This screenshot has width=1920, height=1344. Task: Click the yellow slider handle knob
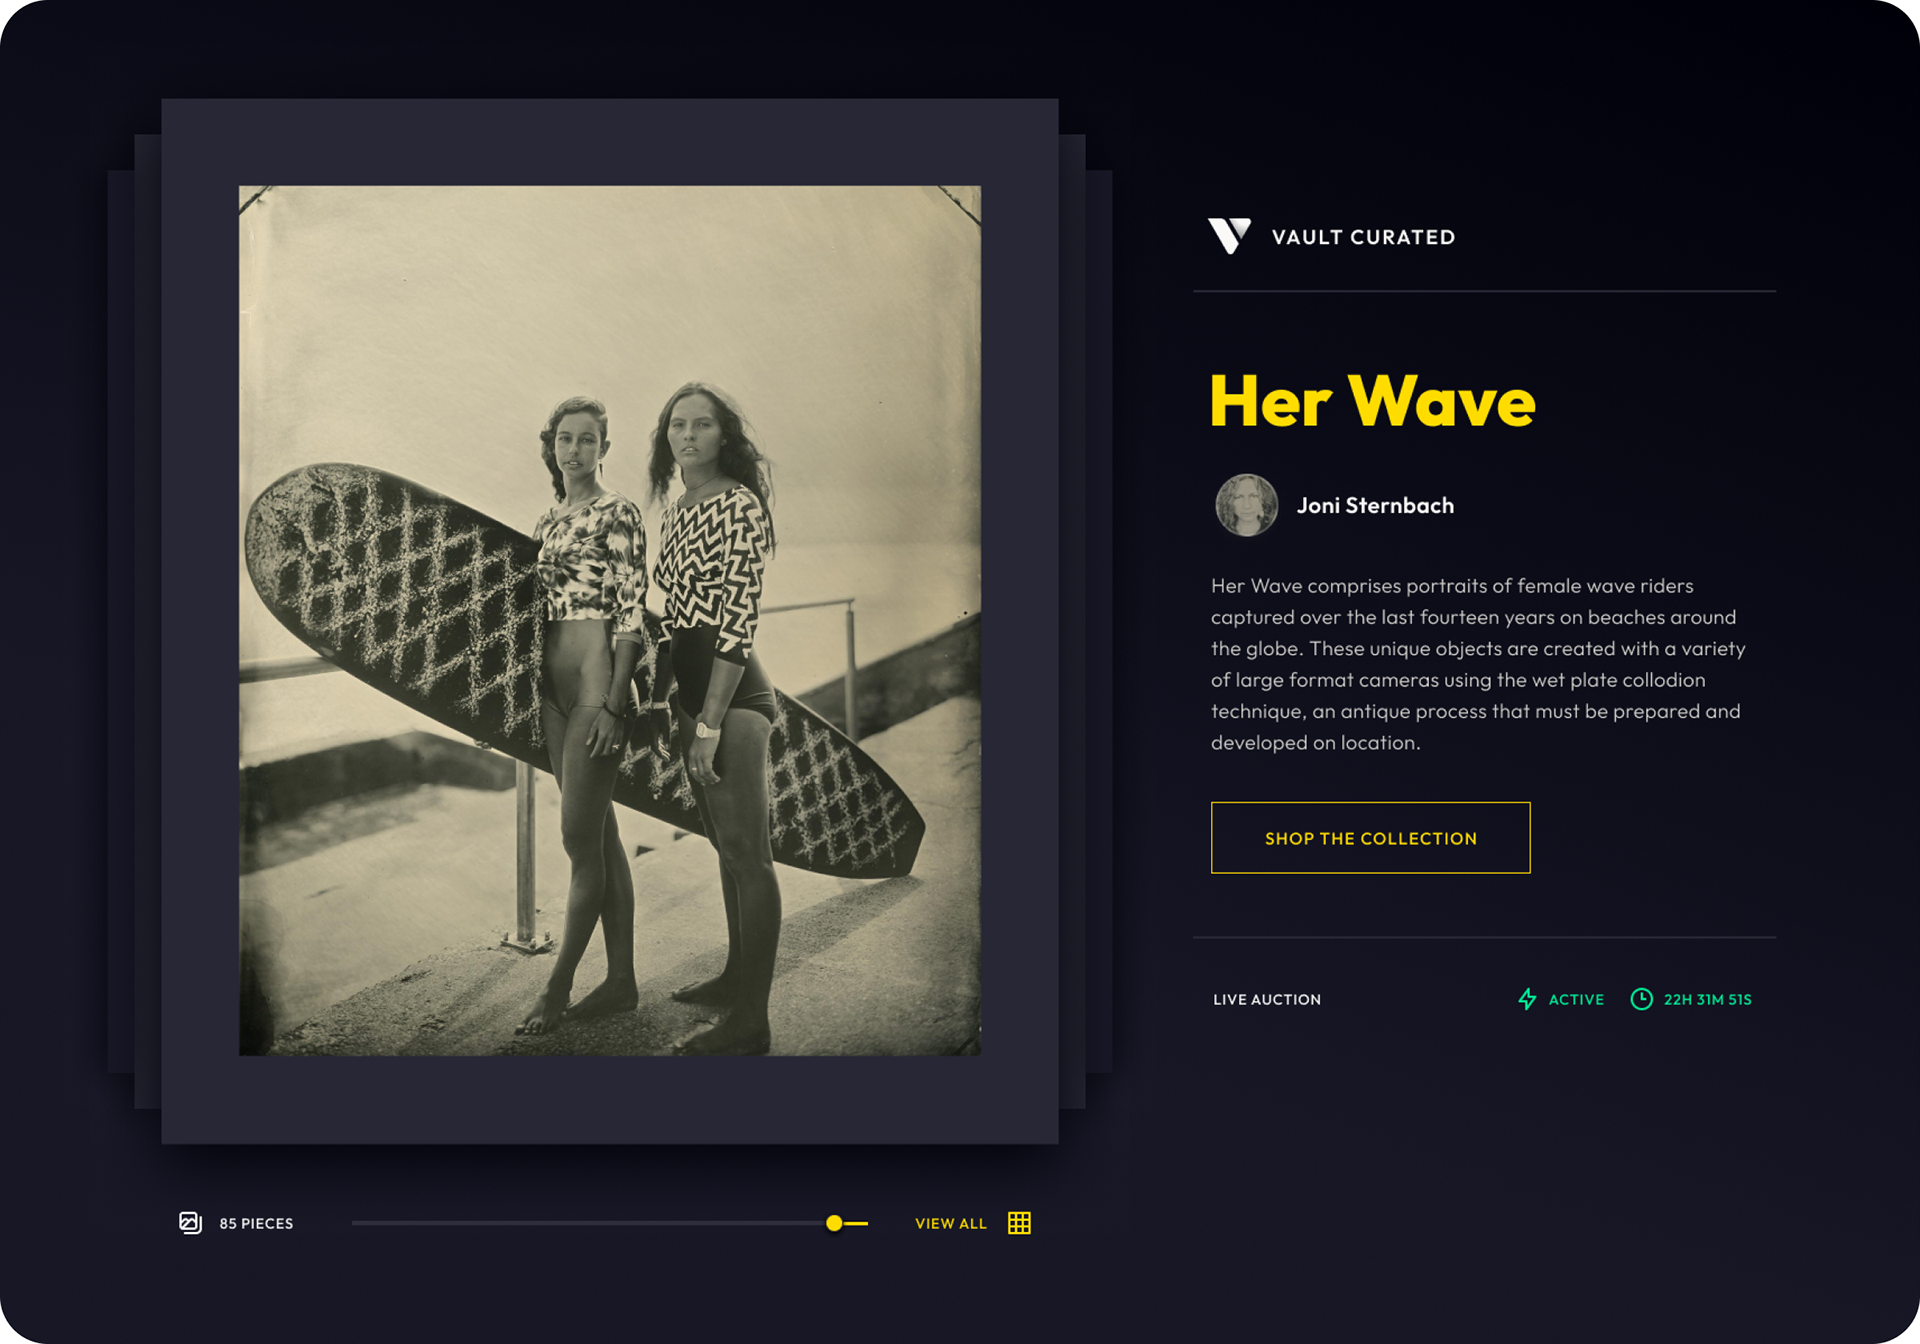[834, 1222]
